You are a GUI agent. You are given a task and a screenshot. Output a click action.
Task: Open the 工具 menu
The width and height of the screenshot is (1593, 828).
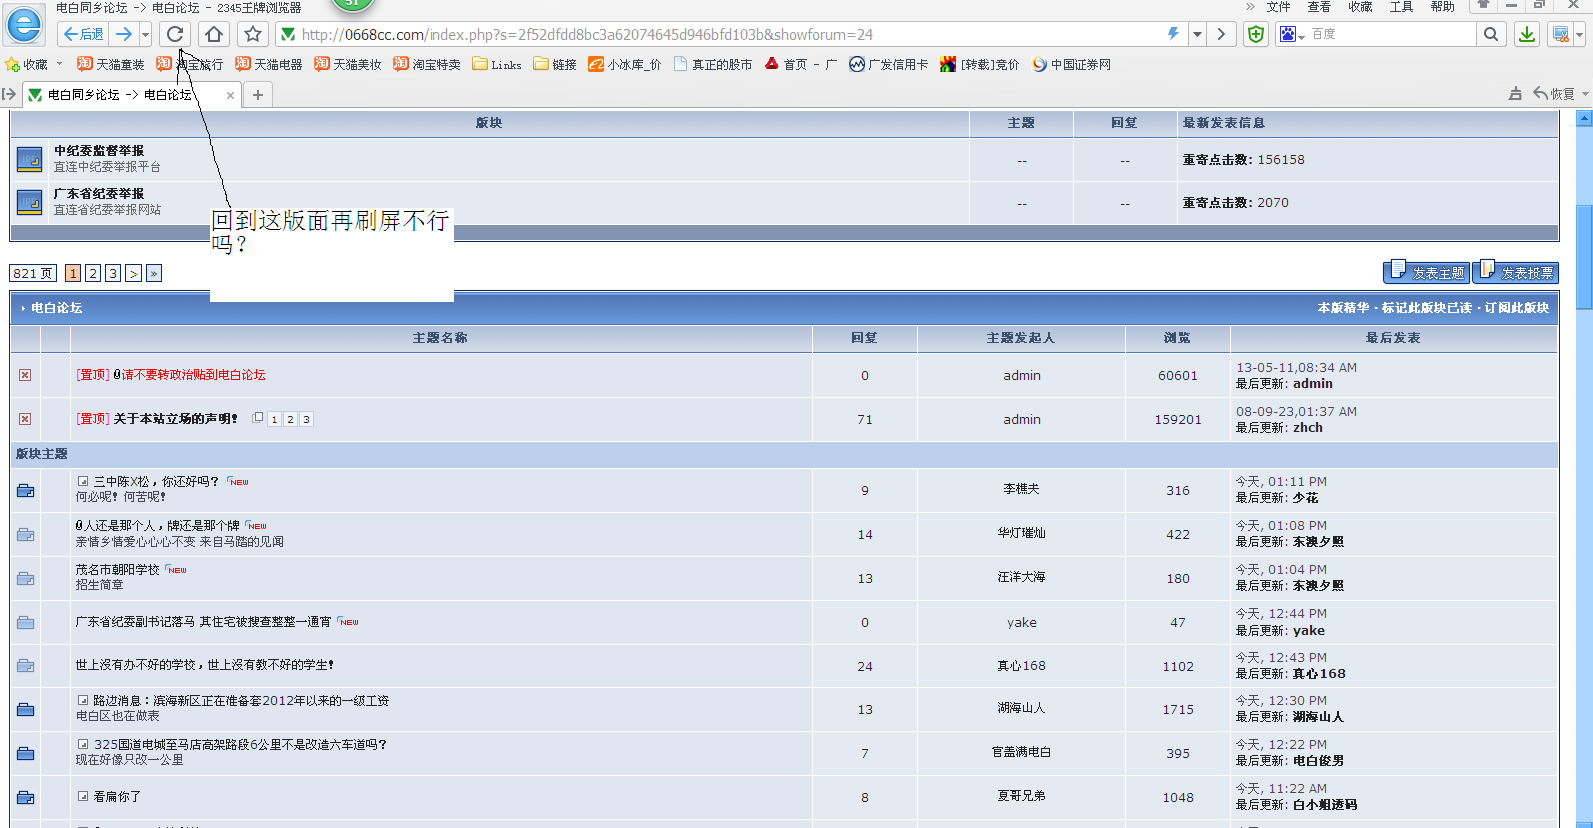point(1401,7)
